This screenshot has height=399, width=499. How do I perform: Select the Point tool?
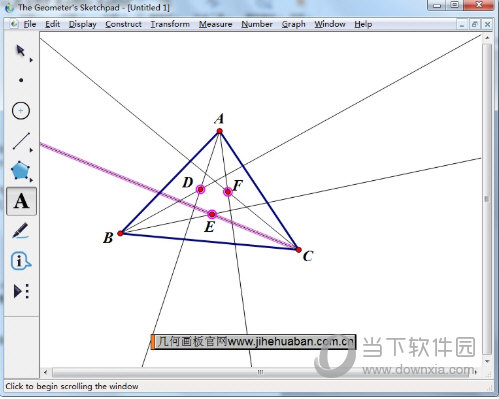click(21, 80)
